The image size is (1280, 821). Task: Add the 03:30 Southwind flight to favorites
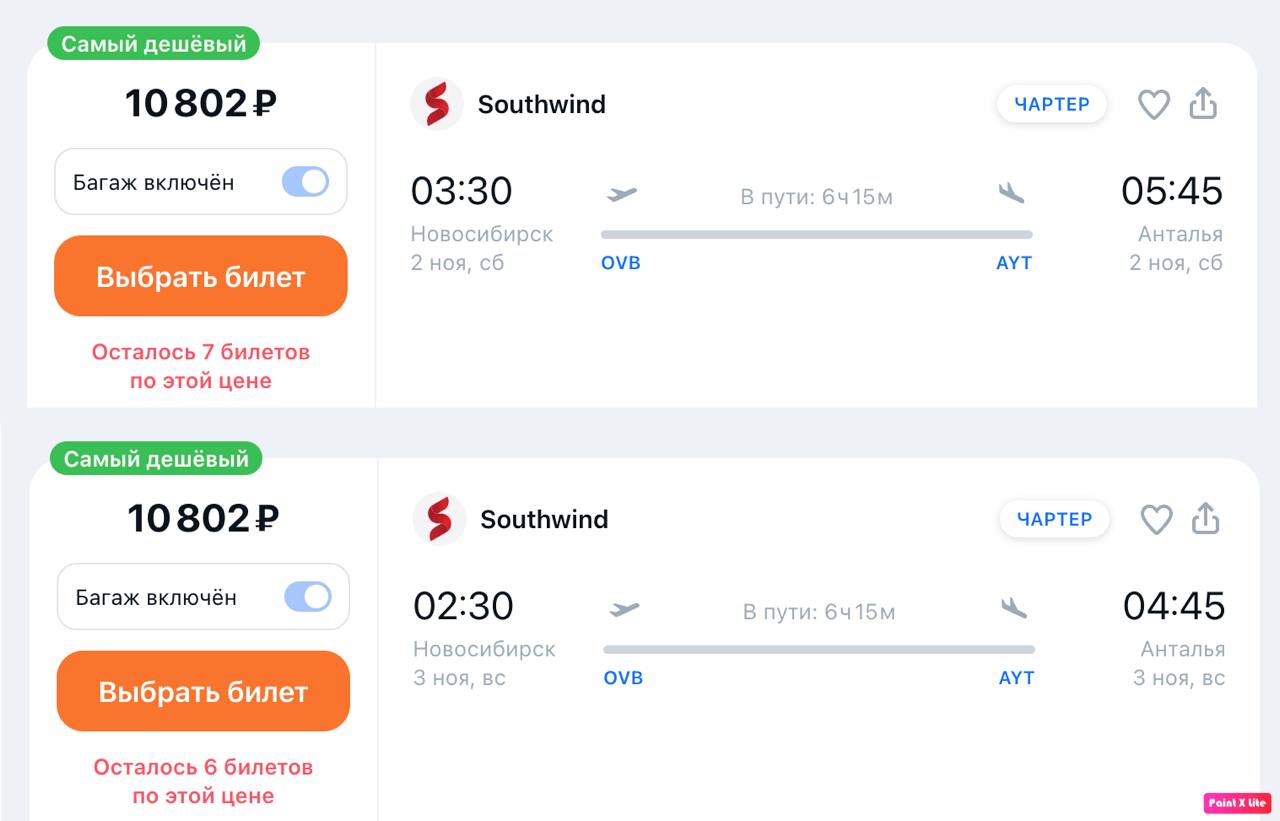pyautogui.click(x=1153, y=104)
